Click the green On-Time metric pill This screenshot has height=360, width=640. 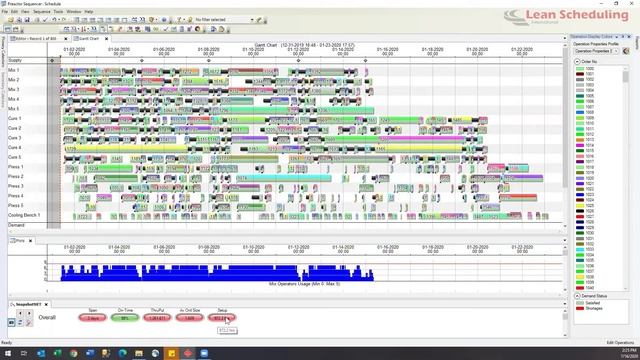(x=125, y=318)
